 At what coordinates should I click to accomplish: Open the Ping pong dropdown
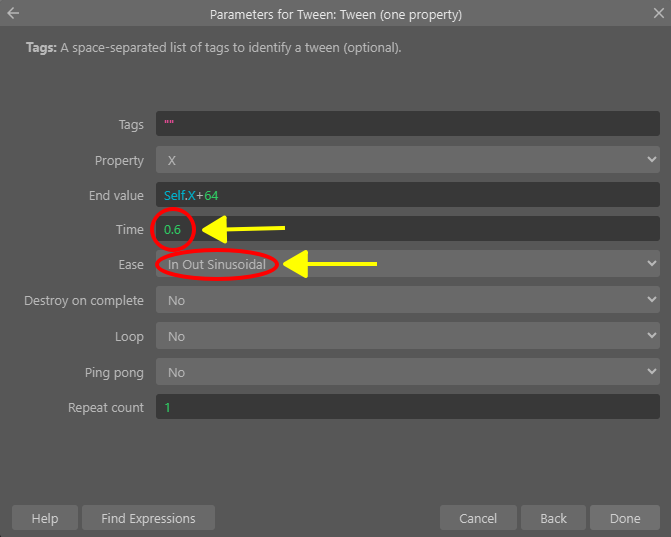[x=407, y=372]
